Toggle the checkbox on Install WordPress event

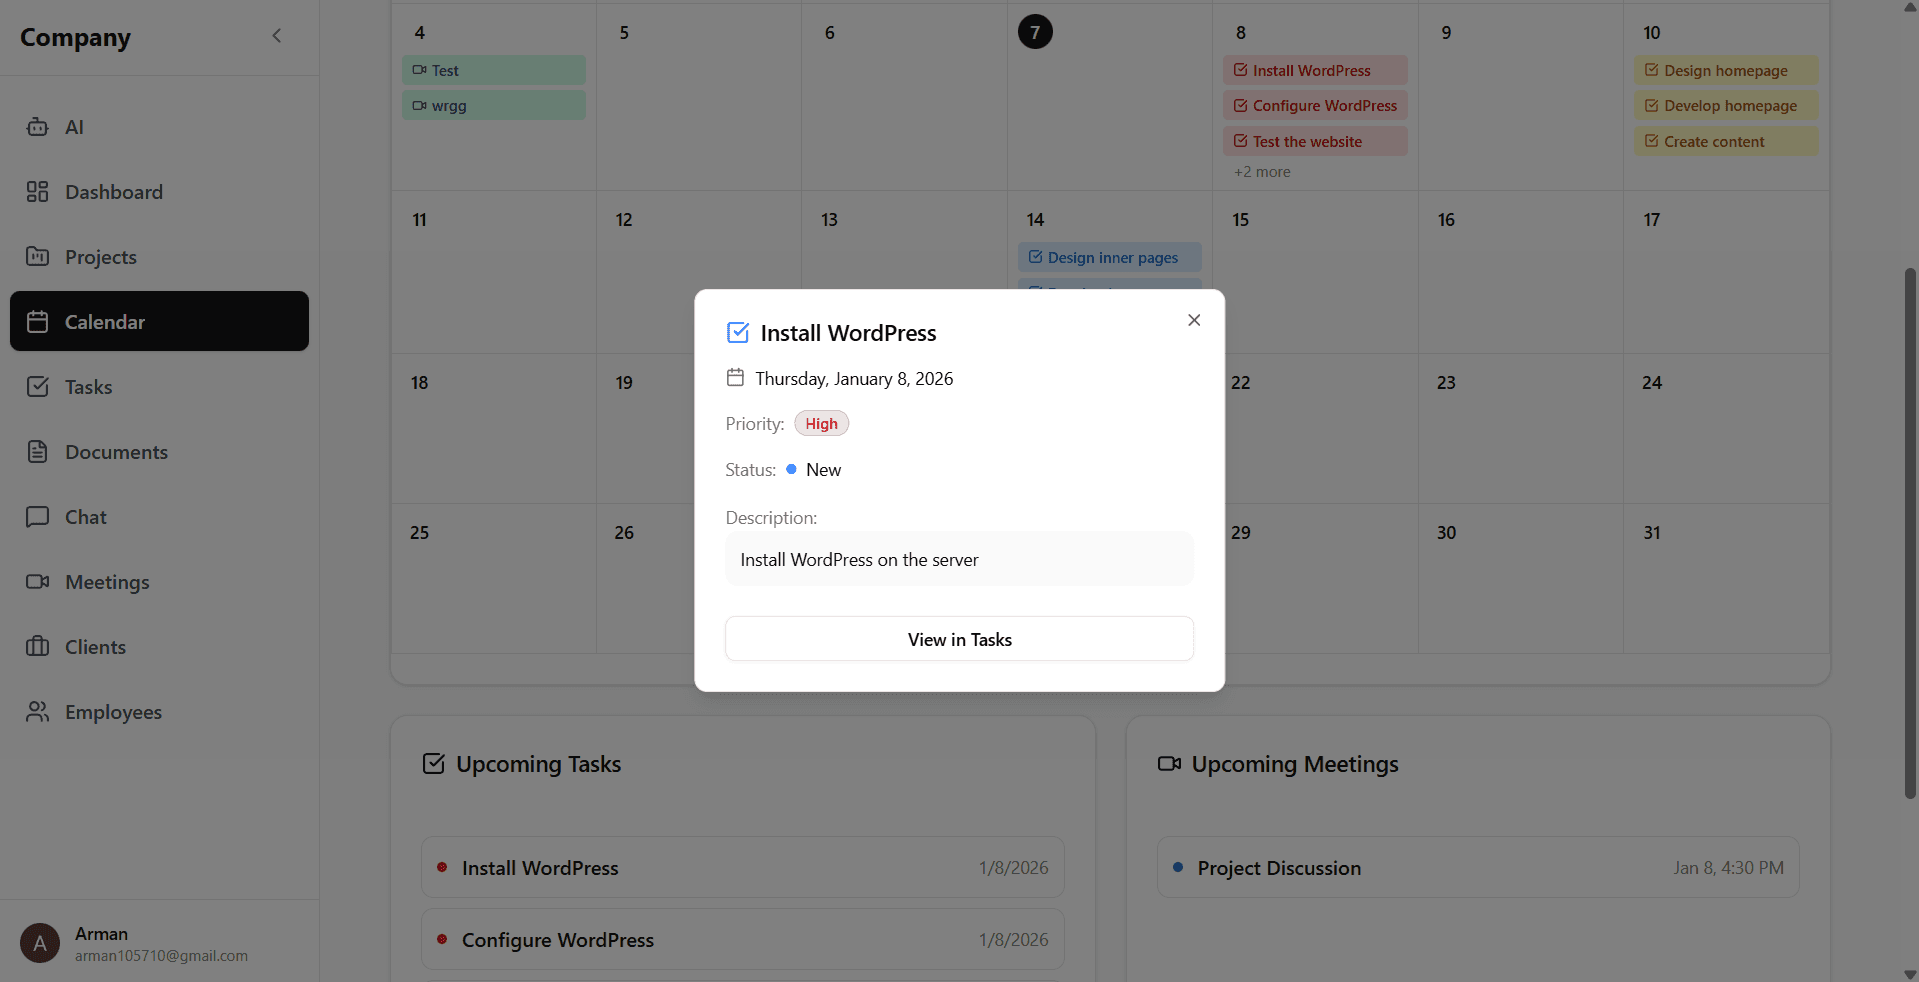tap(1239, 70)
